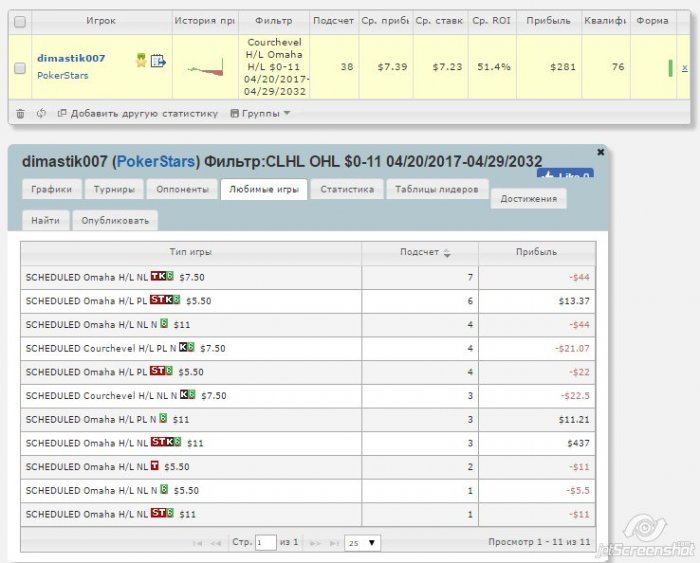Tick the select-all checkbox in table header

tap(20, 21)
